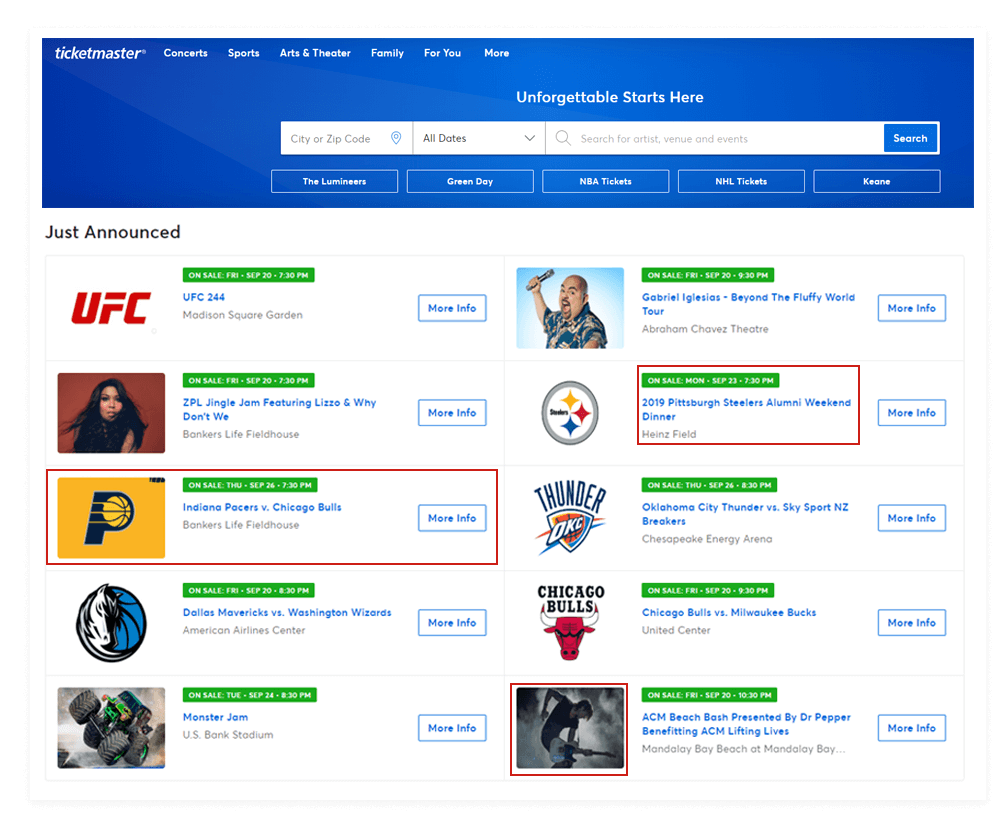Click the Just Announced heading
The image size is (1007, 831).
point(112,232)
